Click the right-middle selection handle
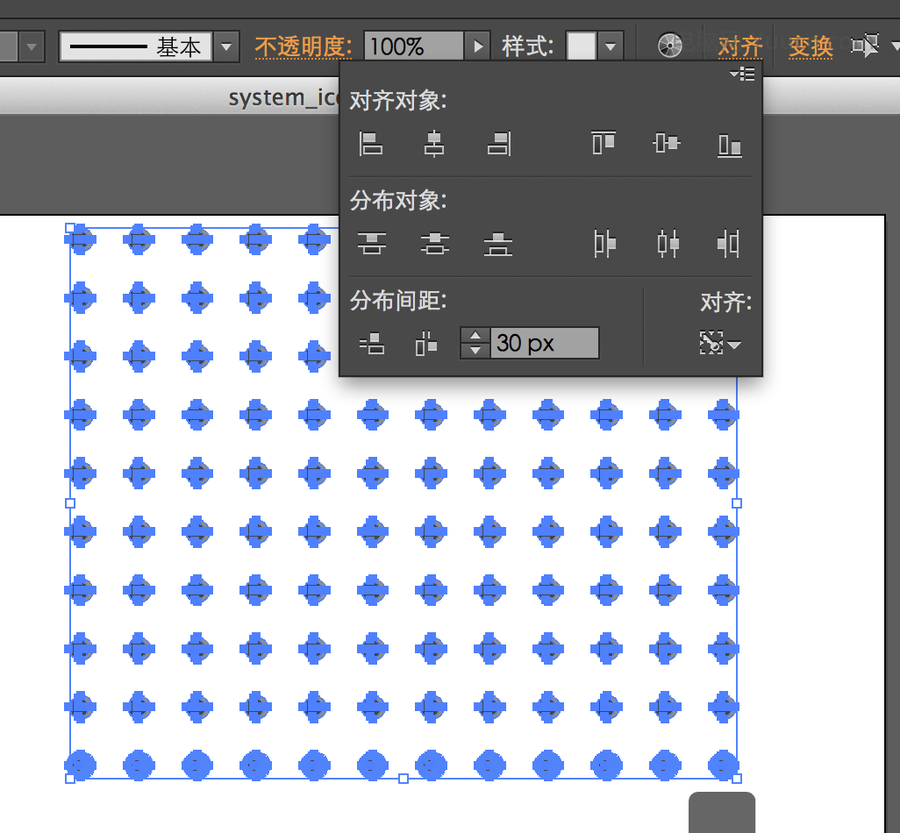The image size is (900, 833). coord(737,503)
